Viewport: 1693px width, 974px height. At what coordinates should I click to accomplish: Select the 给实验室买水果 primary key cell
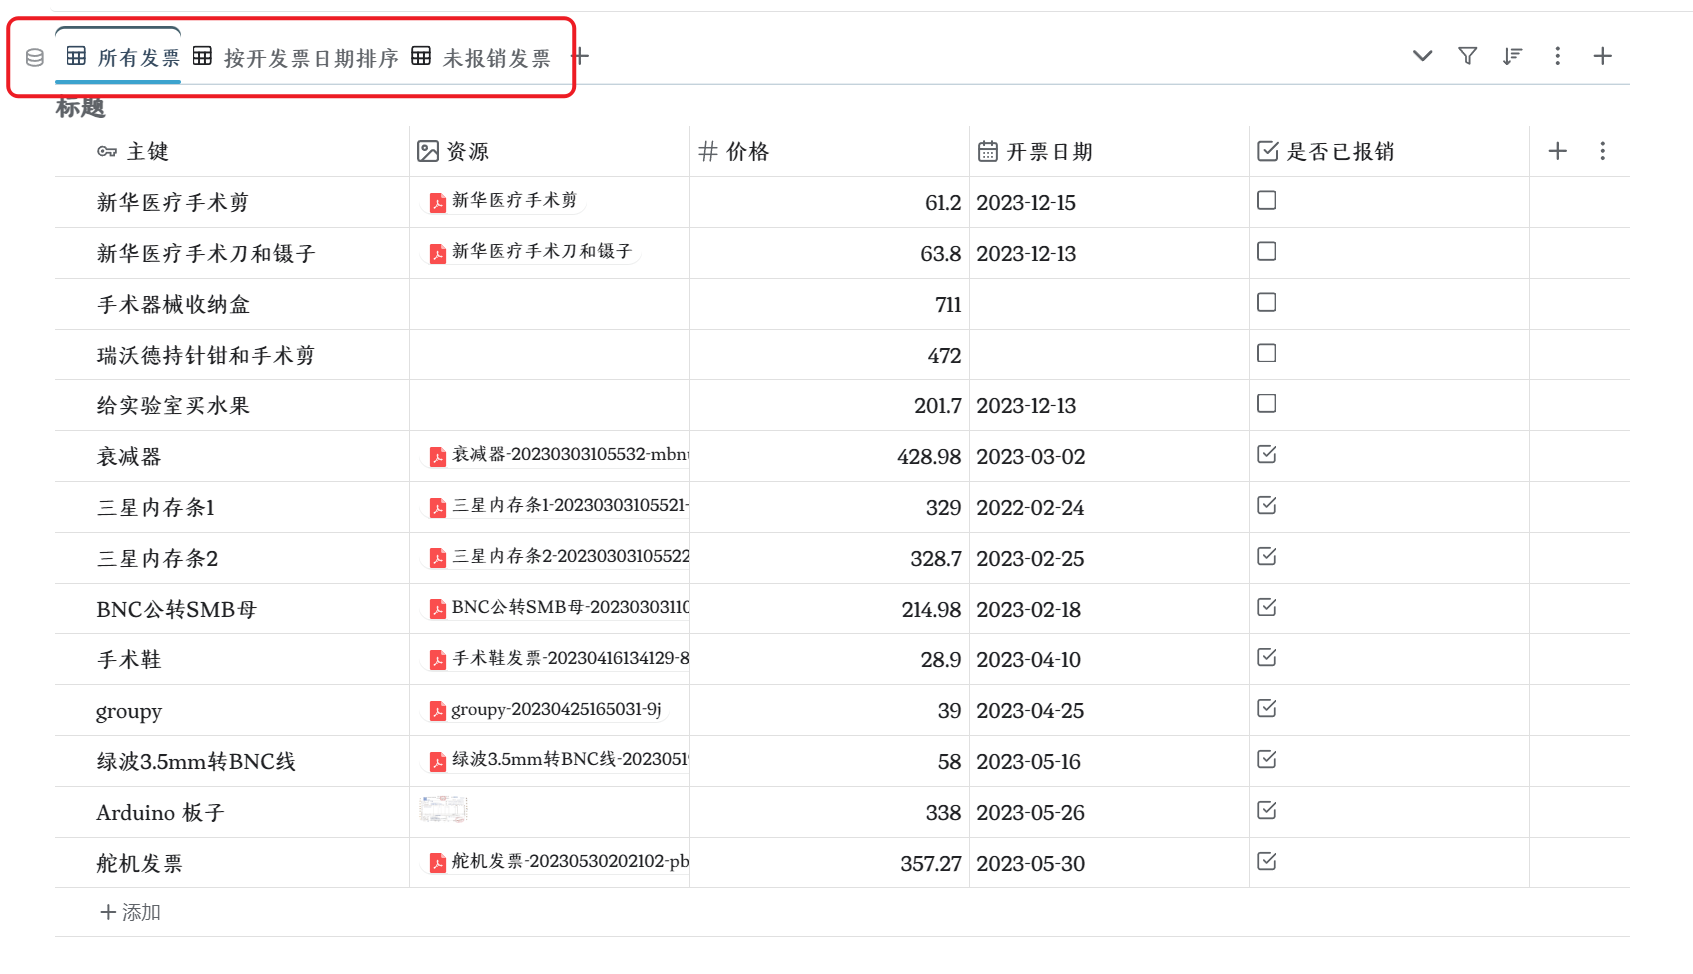coord(232,405)
